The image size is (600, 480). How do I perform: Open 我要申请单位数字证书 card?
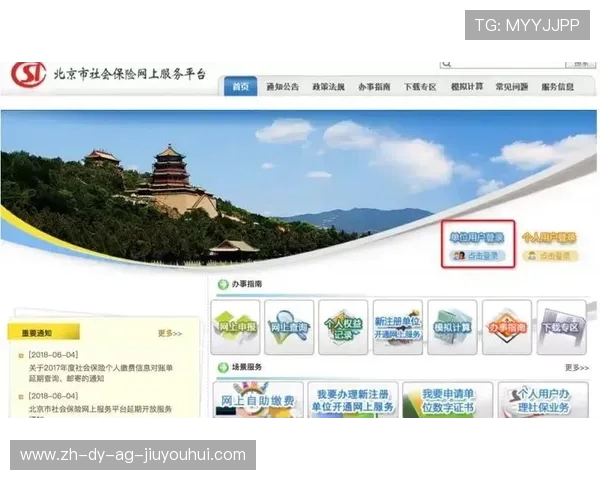tap(448, 400)
